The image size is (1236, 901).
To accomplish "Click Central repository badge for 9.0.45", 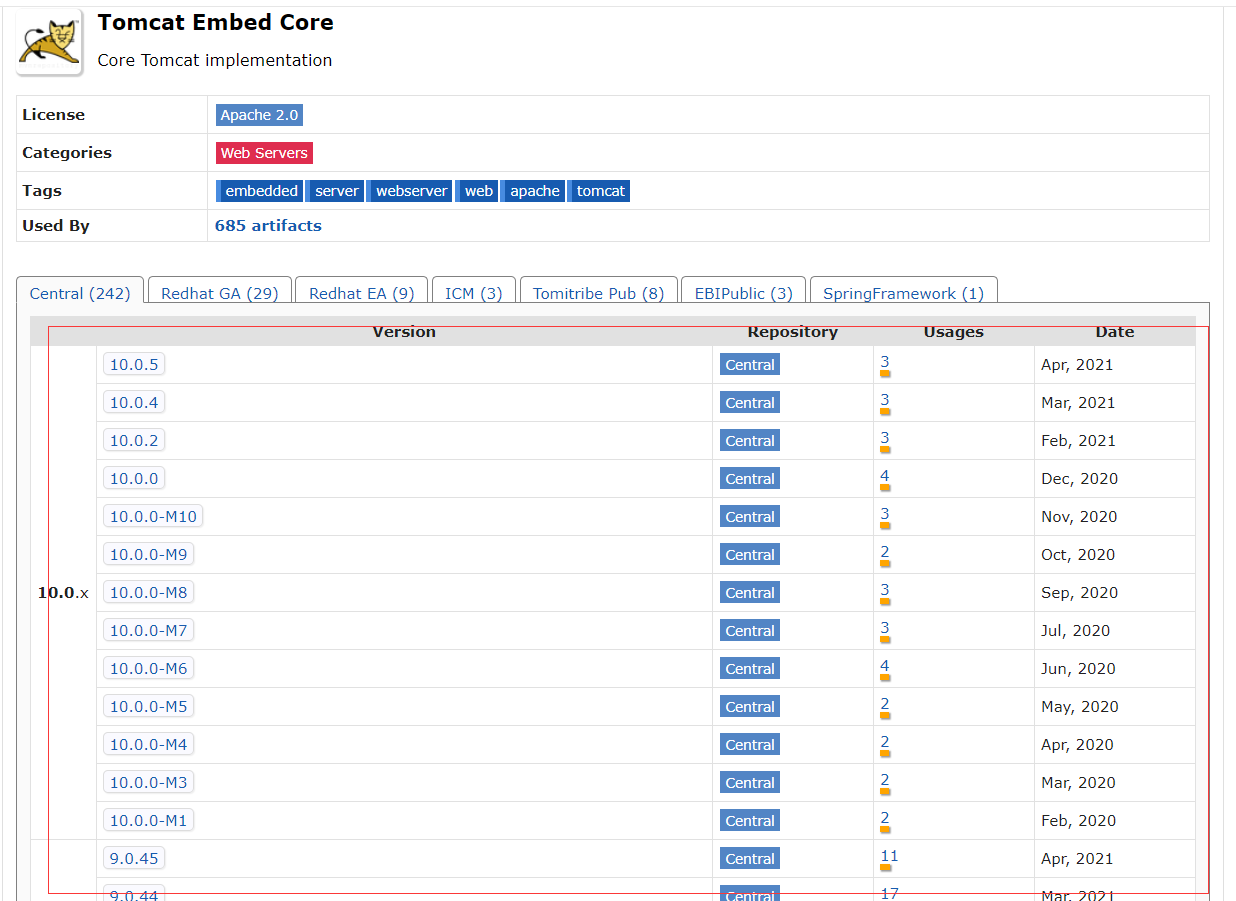I will [750, 859].
